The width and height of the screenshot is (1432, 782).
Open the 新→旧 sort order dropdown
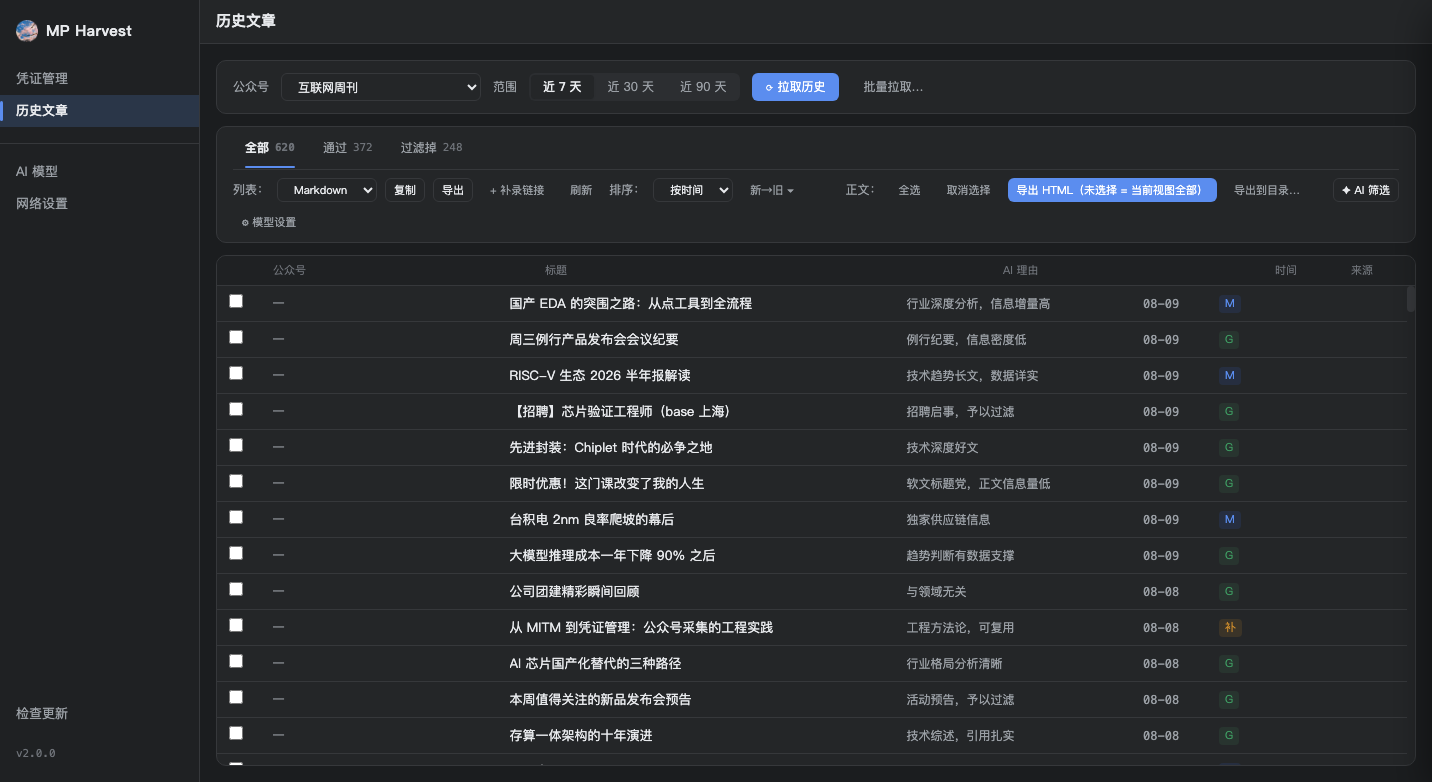pos(772,190)
